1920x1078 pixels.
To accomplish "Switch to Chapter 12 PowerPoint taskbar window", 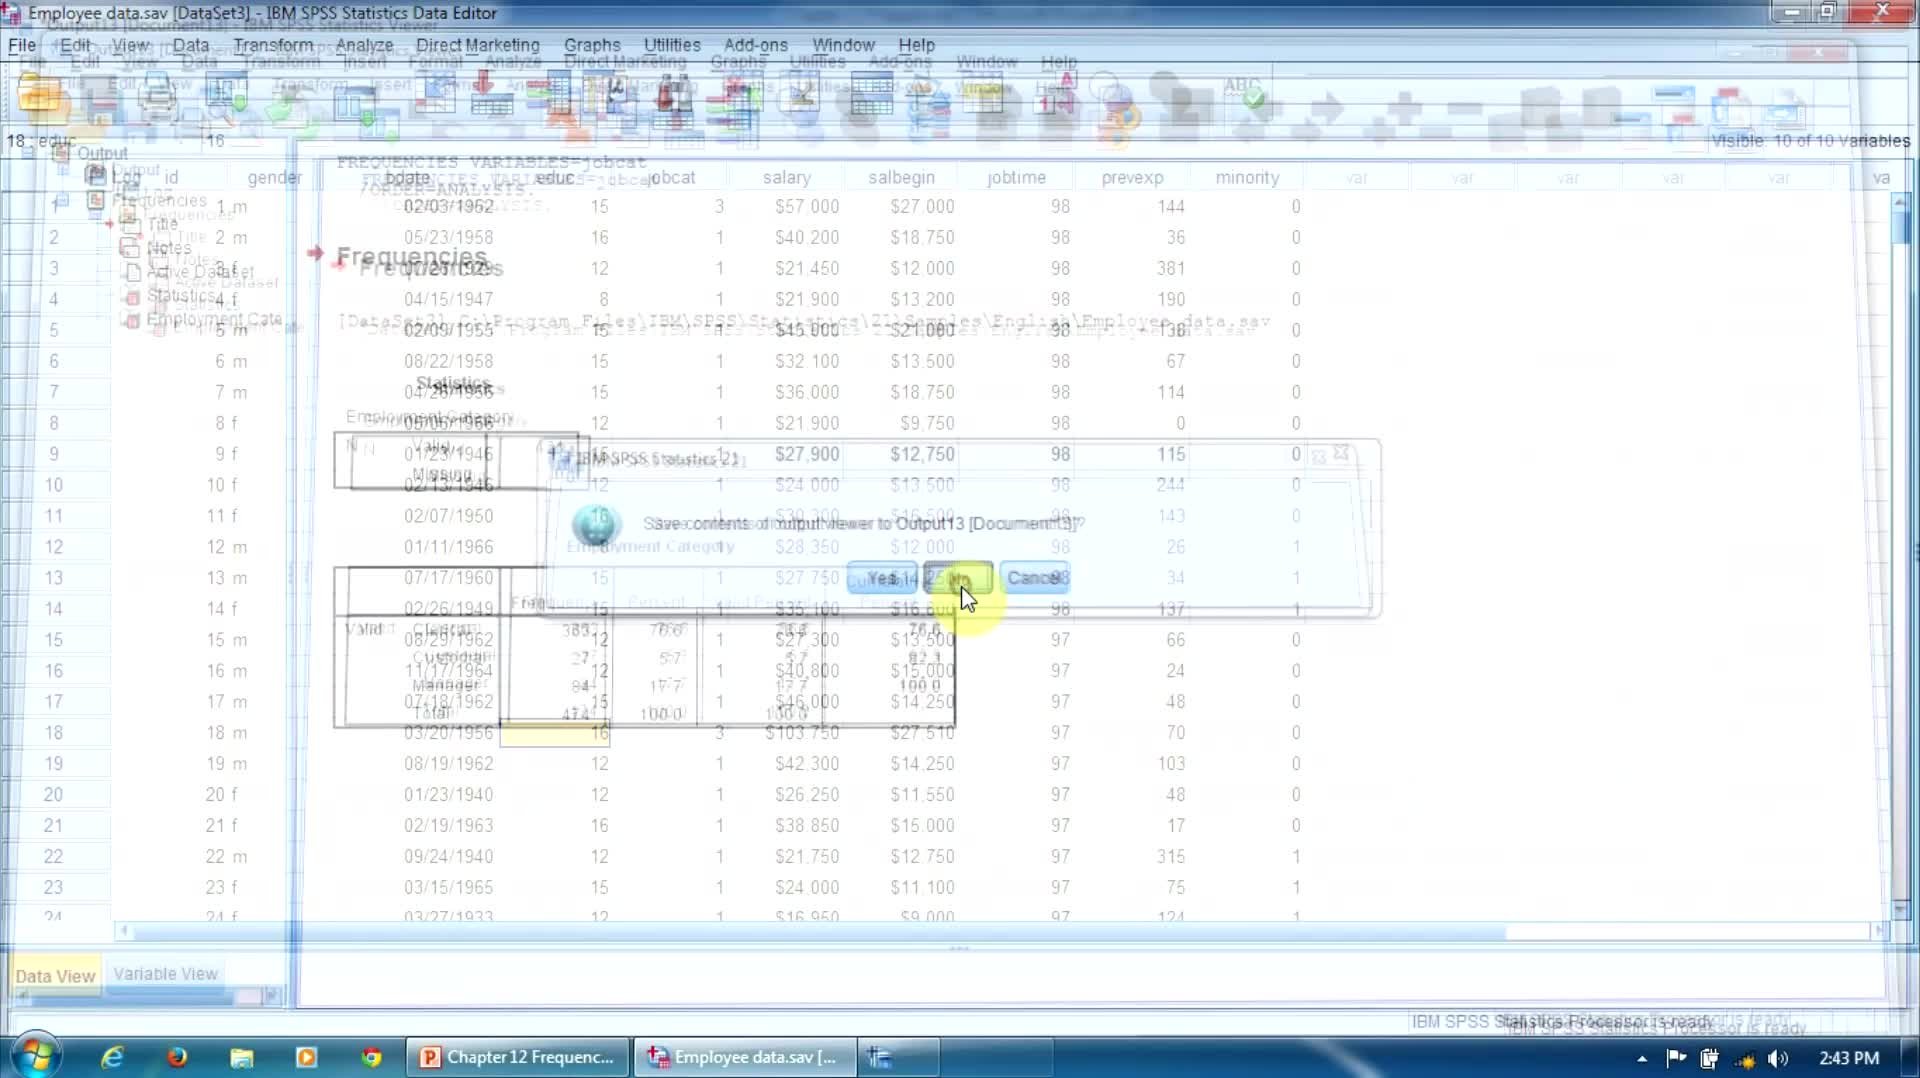I will tap(517, 1057).
